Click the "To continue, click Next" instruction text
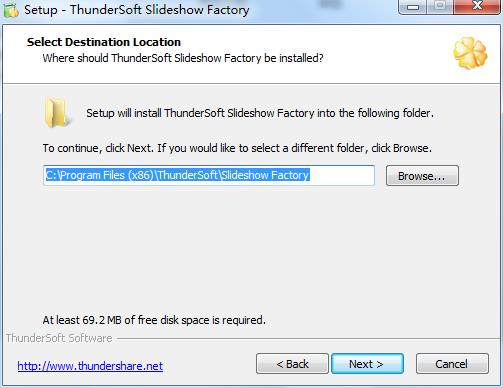The image size is (503, 388). point(237,148)
